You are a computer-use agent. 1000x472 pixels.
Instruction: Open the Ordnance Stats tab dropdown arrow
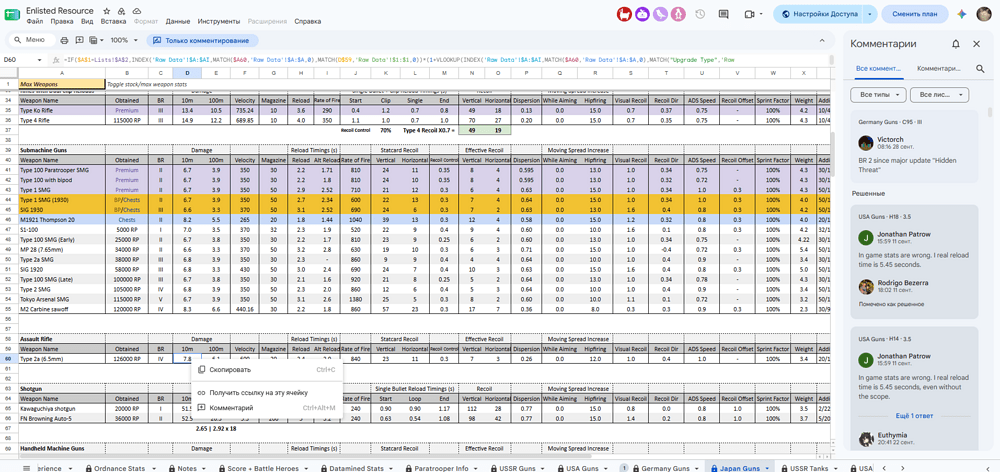click(x=154, y=468)
